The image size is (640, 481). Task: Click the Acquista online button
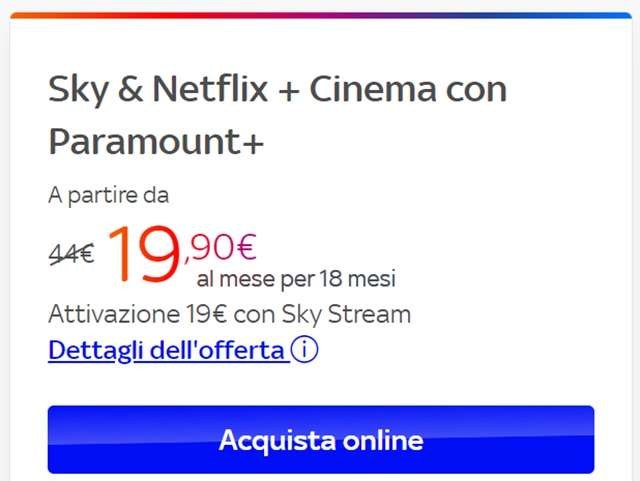(x=321, y=440)
